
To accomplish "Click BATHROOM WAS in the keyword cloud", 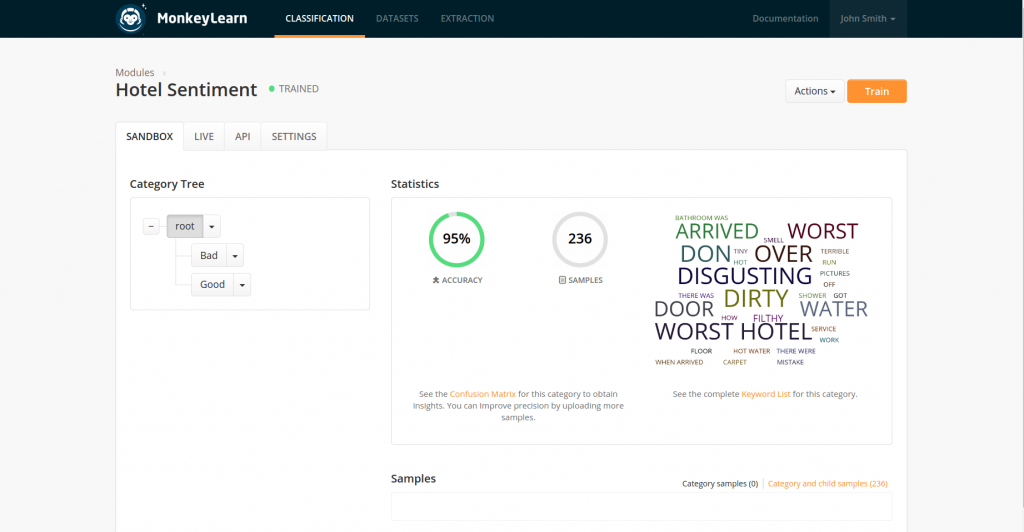I will point(701,218).
